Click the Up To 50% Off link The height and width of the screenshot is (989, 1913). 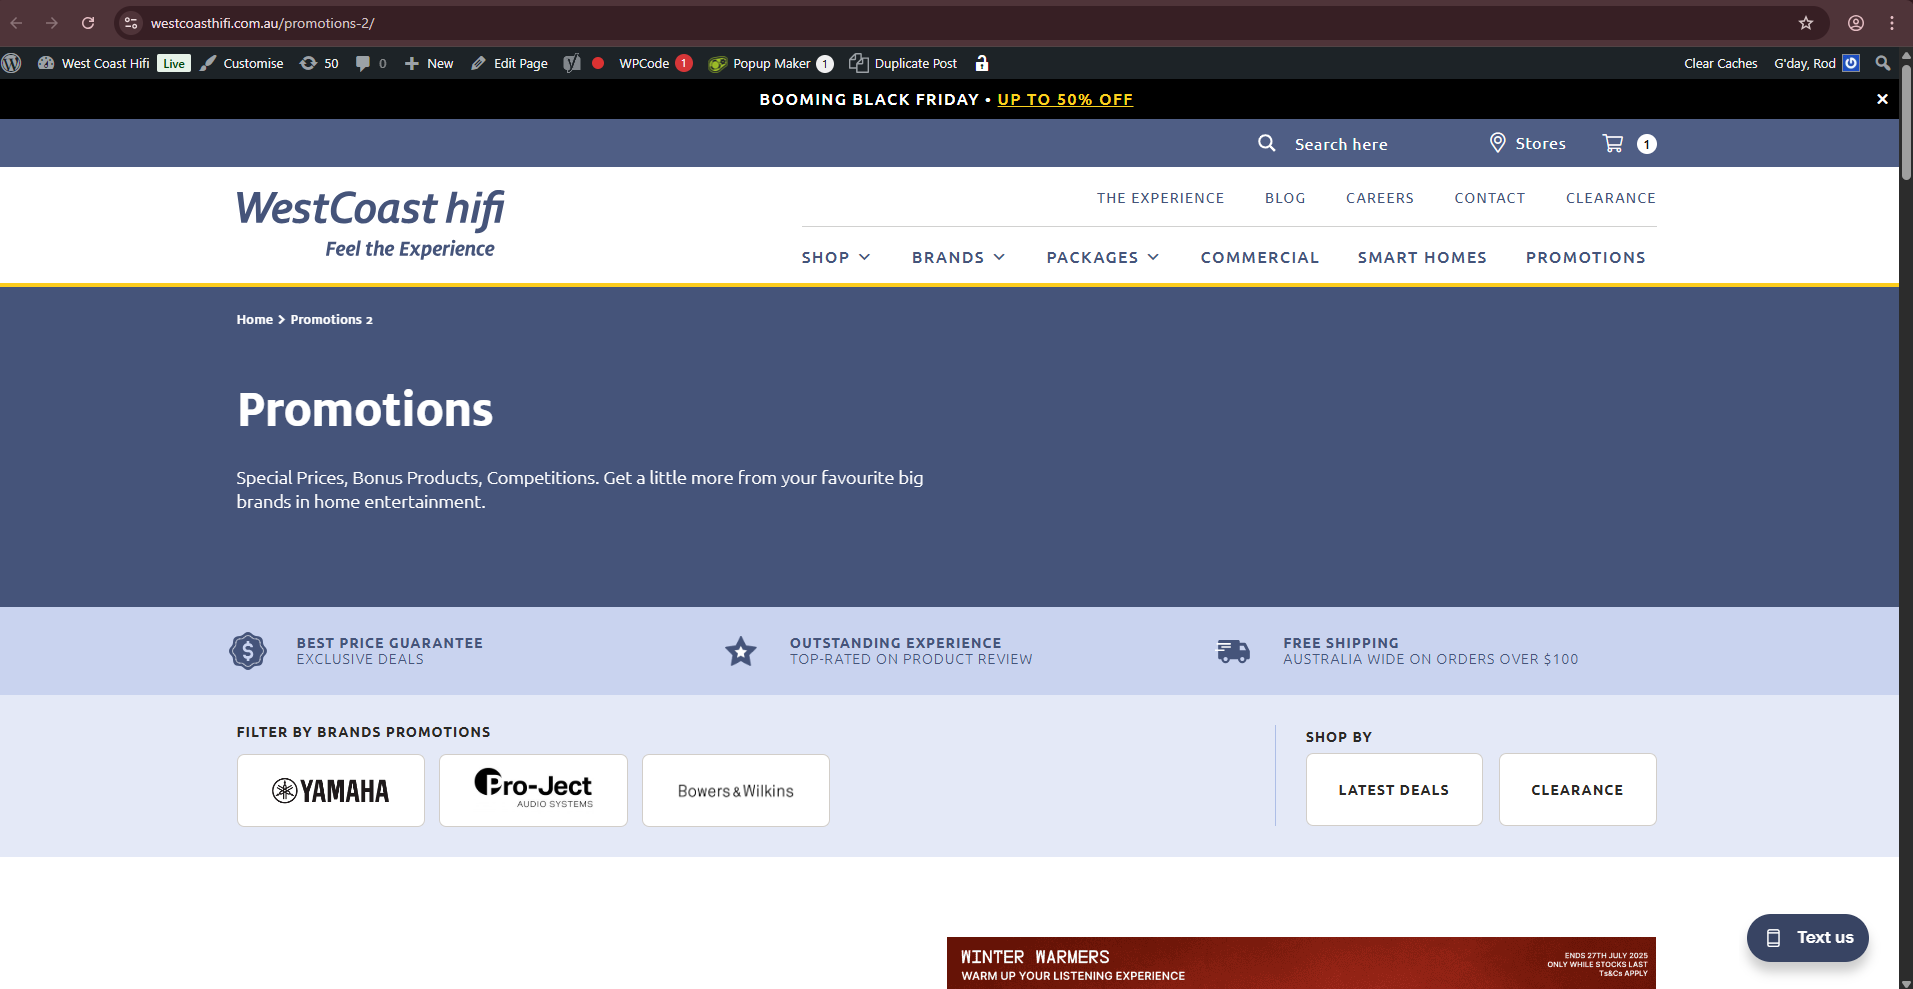[1064, 100]
